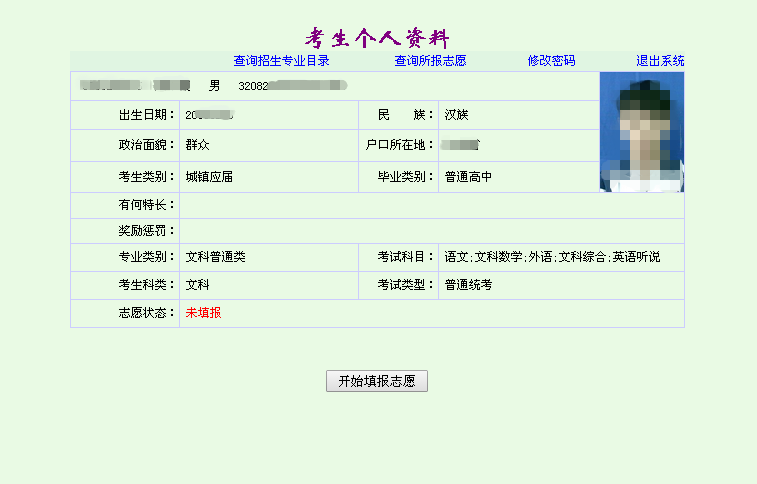Select the 文科 value in 考生科类 row
Image resolution: width=757 pixels, height=484 pixels.
[197, 285]
